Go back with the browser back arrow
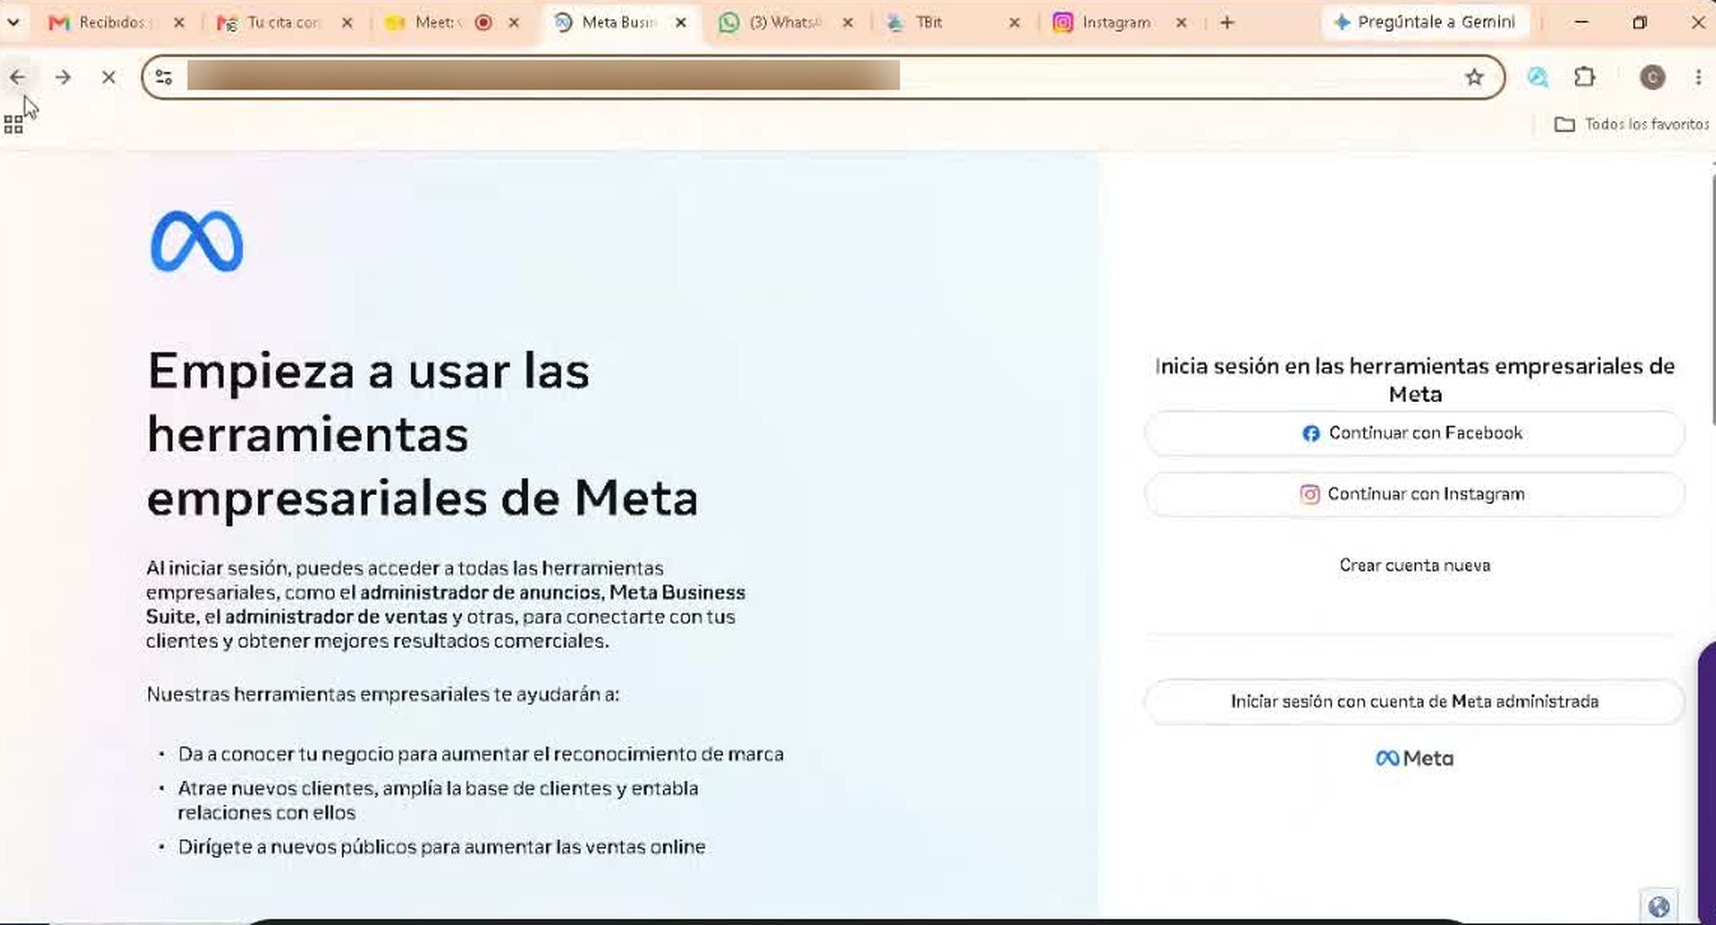This screenshot has width=1716, height=925. tap(18, 77)
